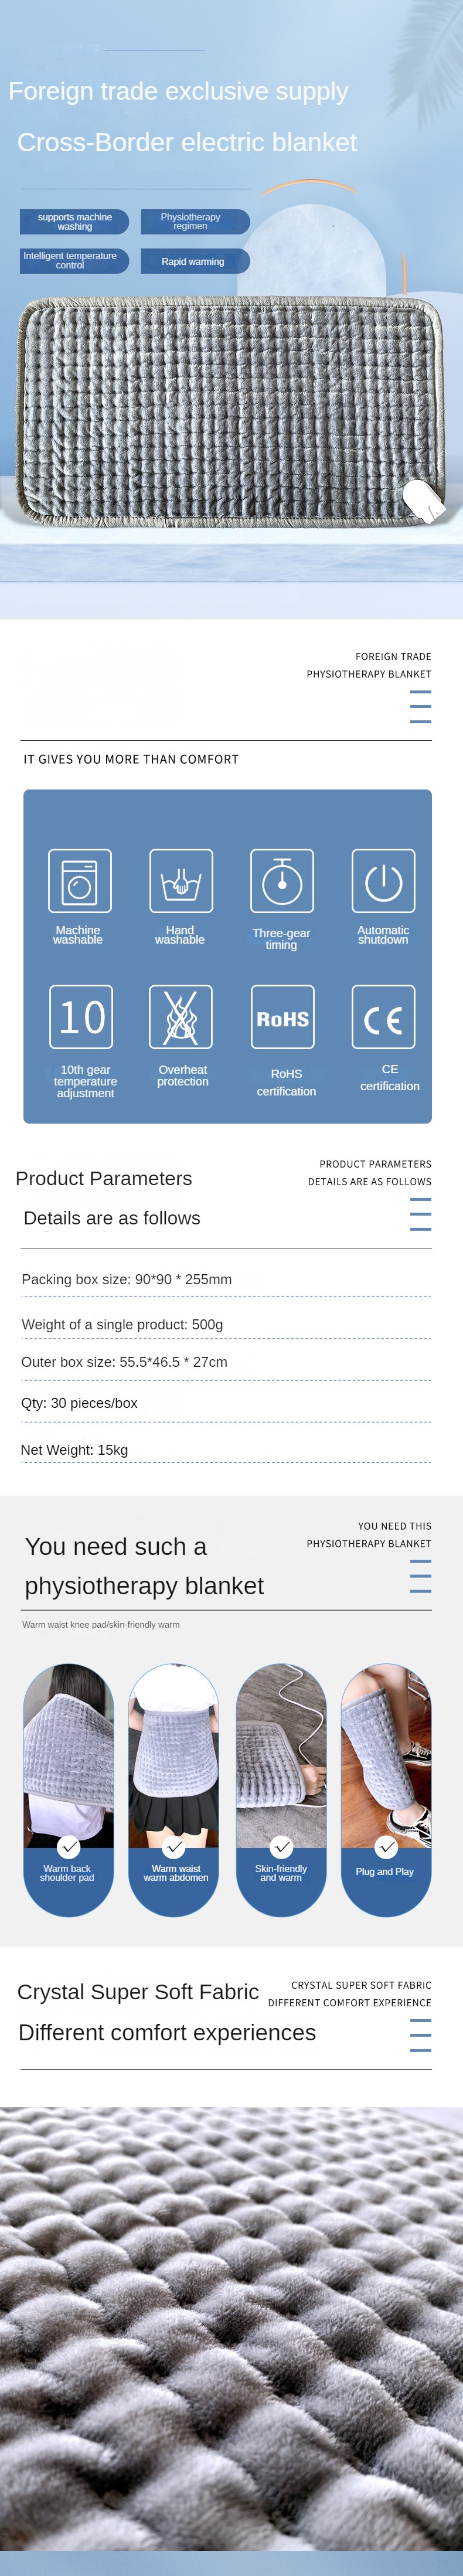Image resolution: width=463 pixels, height=2576 pixels.
Task: Click the Hand washable basin icon
Action: click(181, 880)
